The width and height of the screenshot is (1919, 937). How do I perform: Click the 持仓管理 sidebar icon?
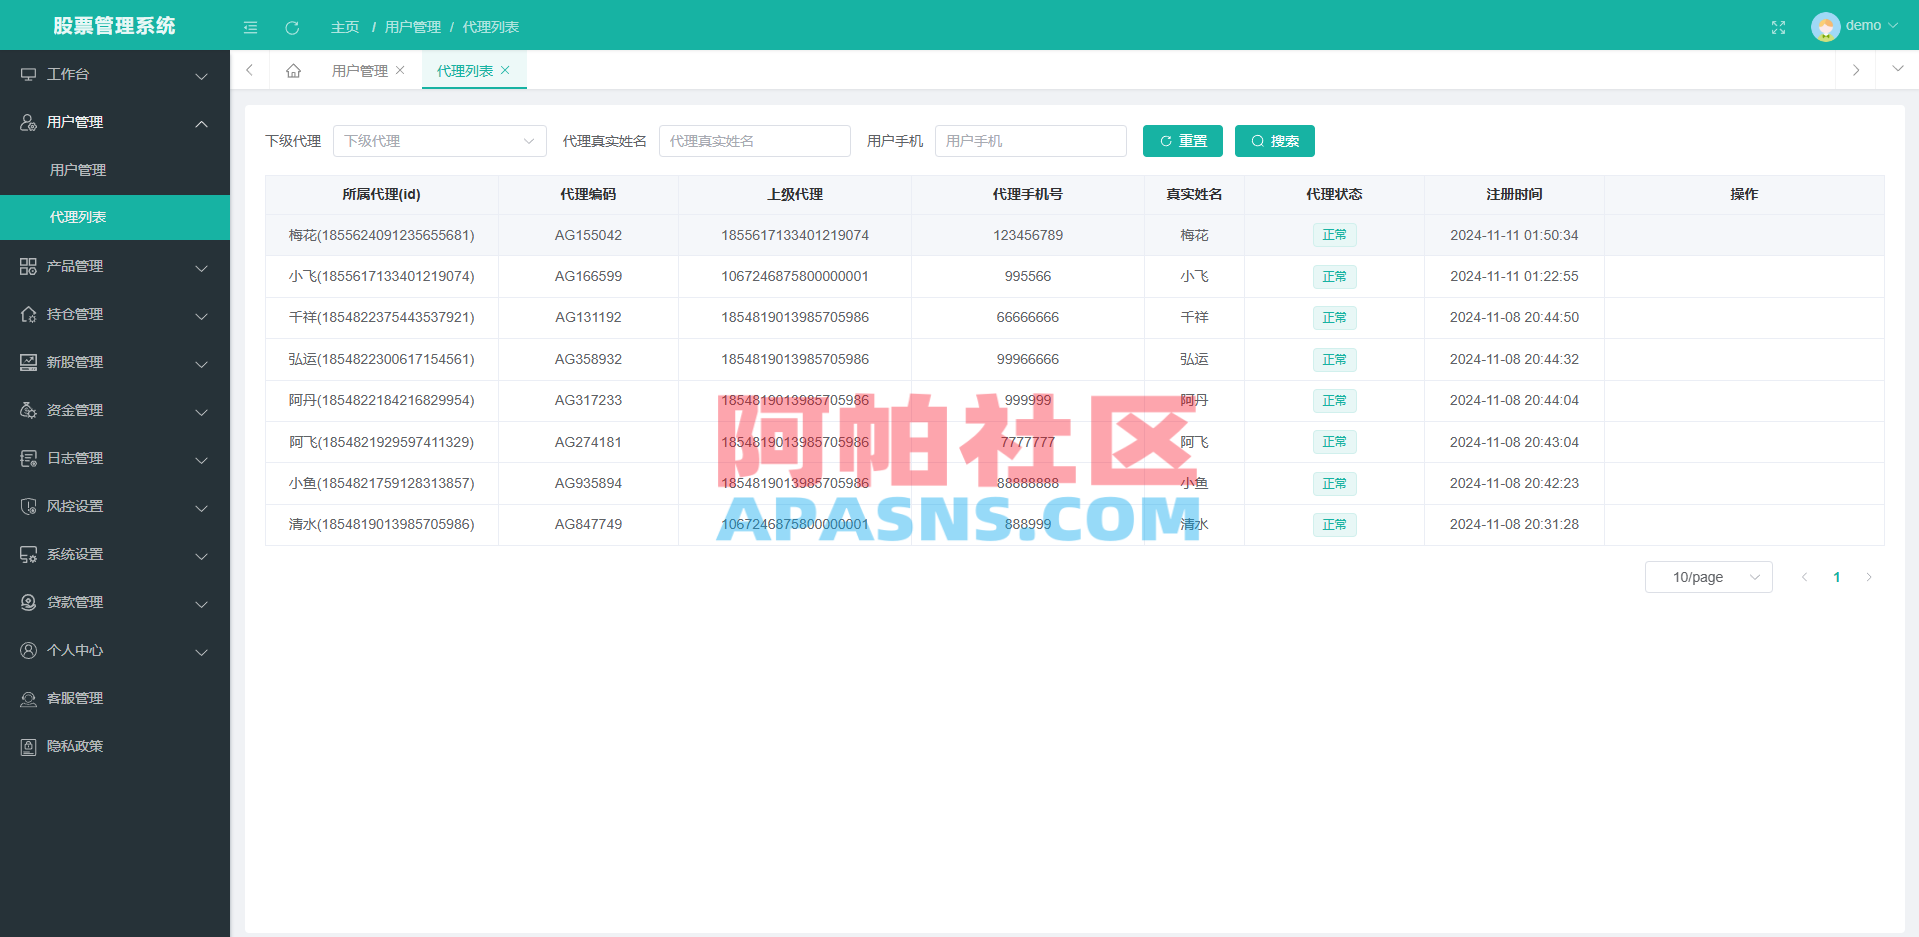pos(28,314)
